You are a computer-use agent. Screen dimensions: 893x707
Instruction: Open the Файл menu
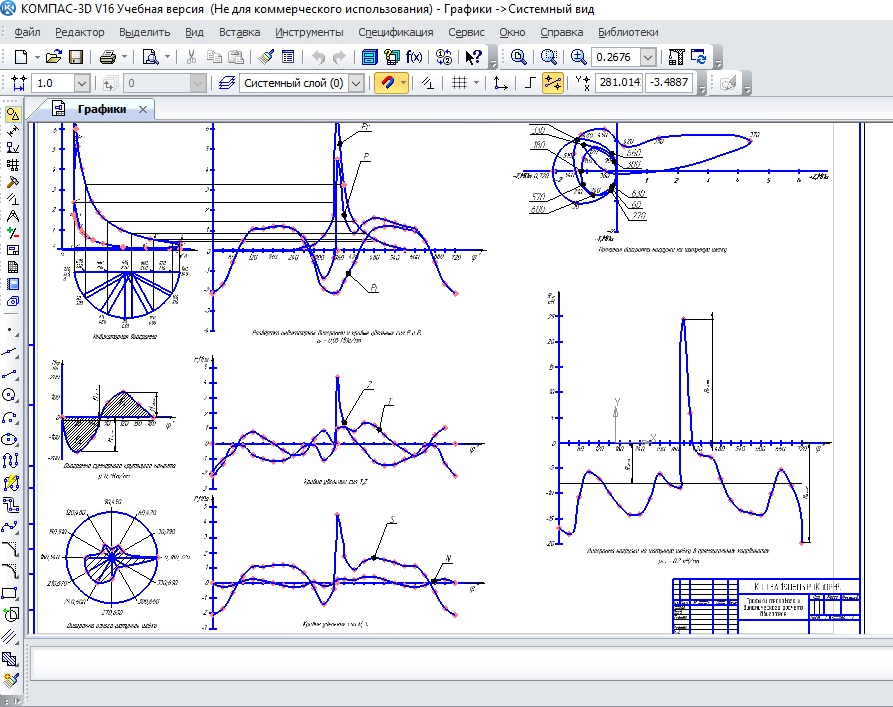(x=27, y=32)
